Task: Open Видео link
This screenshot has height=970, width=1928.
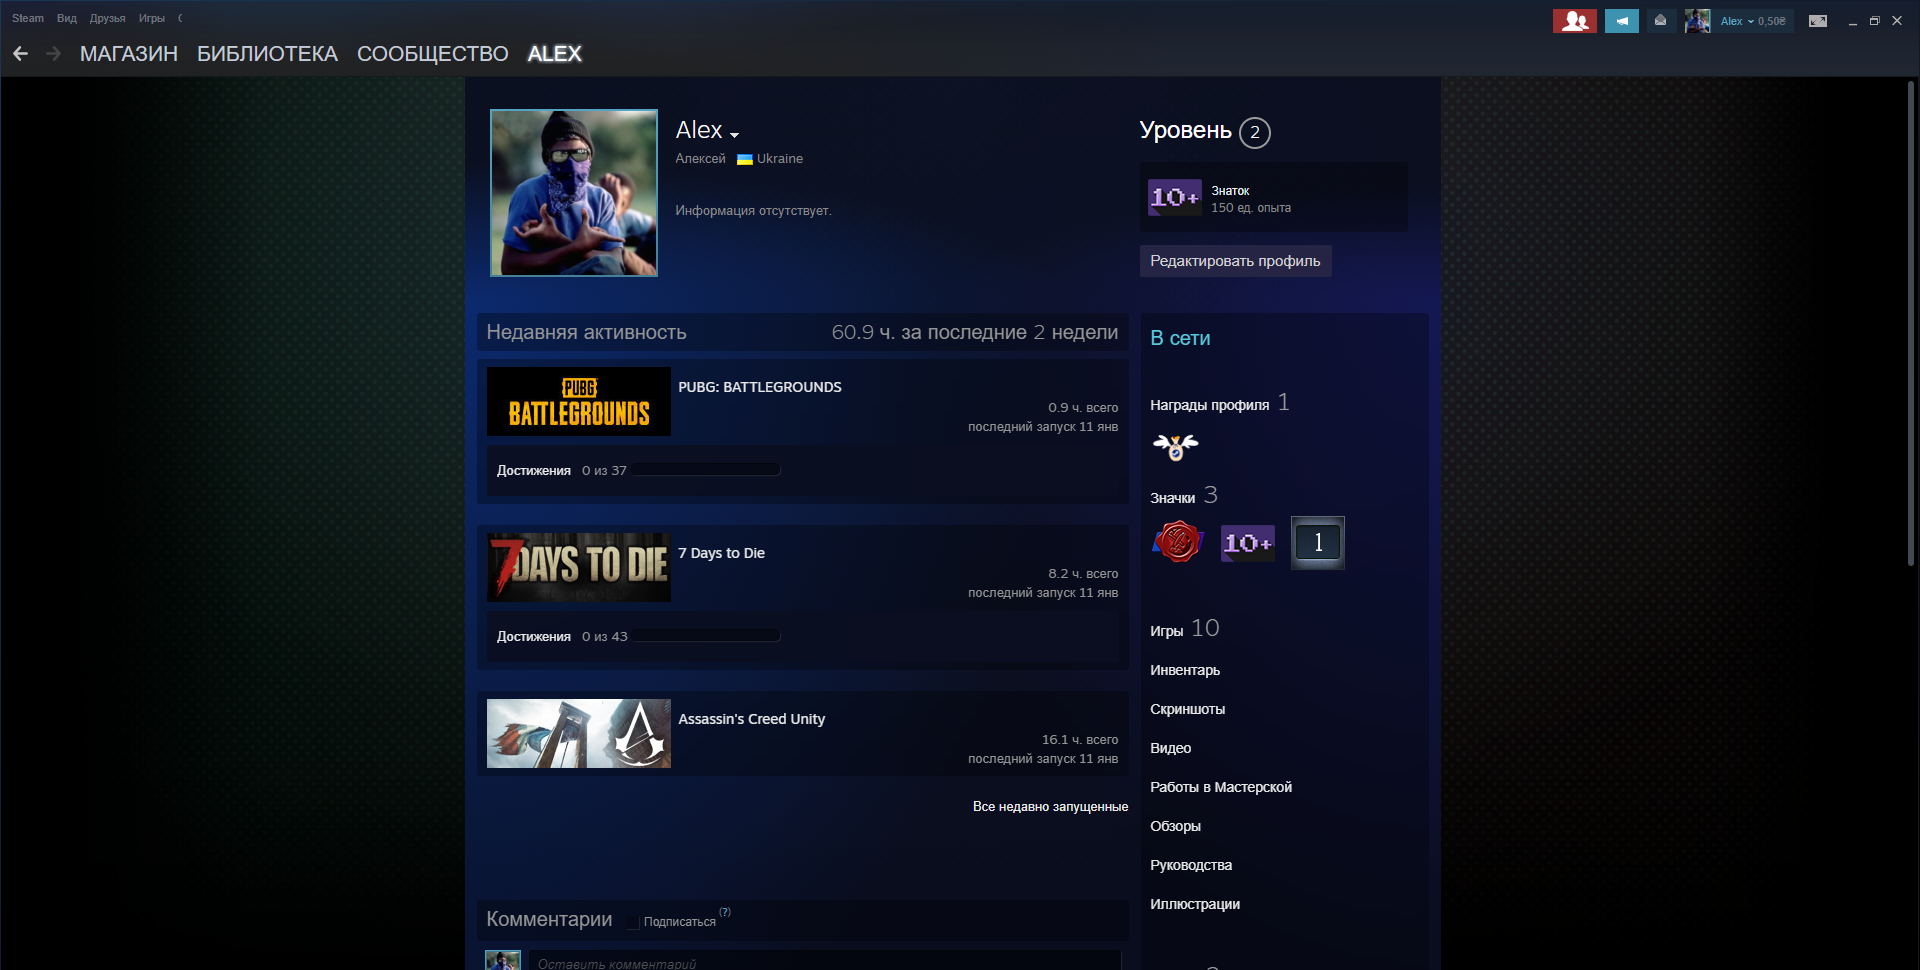Action: [1170, 748]
